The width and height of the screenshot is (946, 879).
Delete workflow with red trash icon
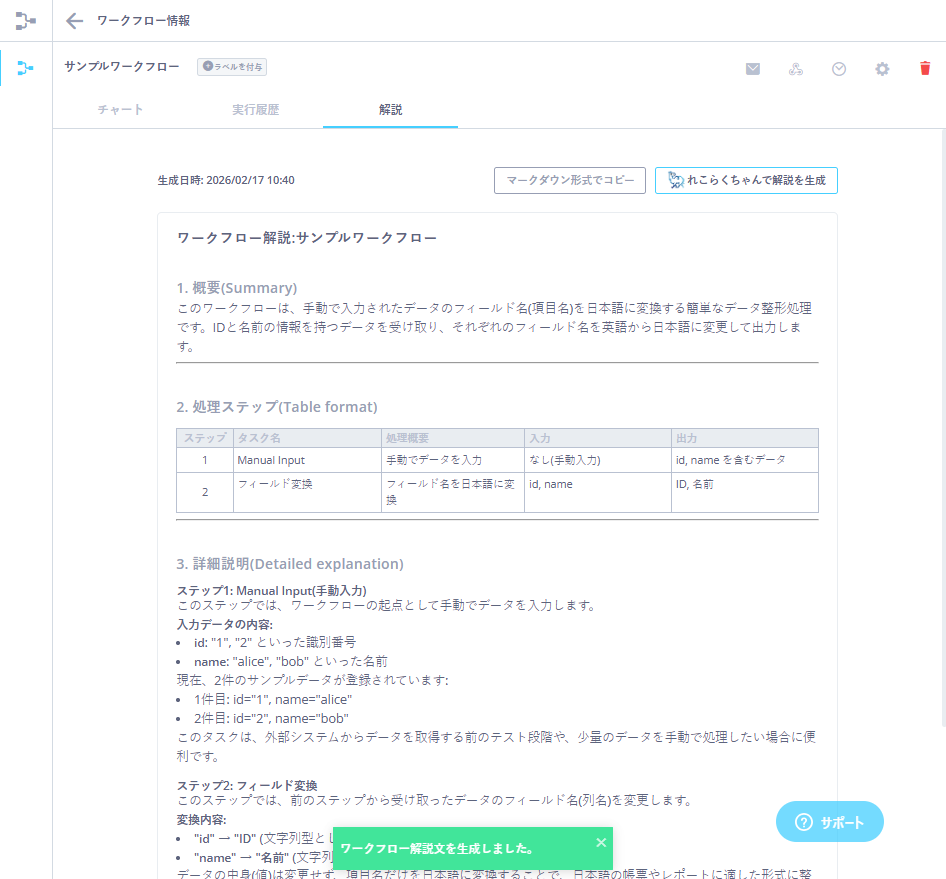[x=925, y=69]
